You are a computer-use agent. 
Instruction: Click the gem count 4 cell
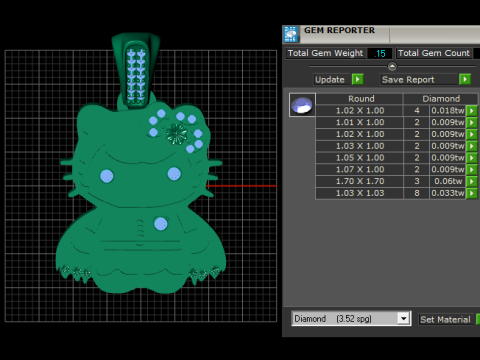coord(417,111)
